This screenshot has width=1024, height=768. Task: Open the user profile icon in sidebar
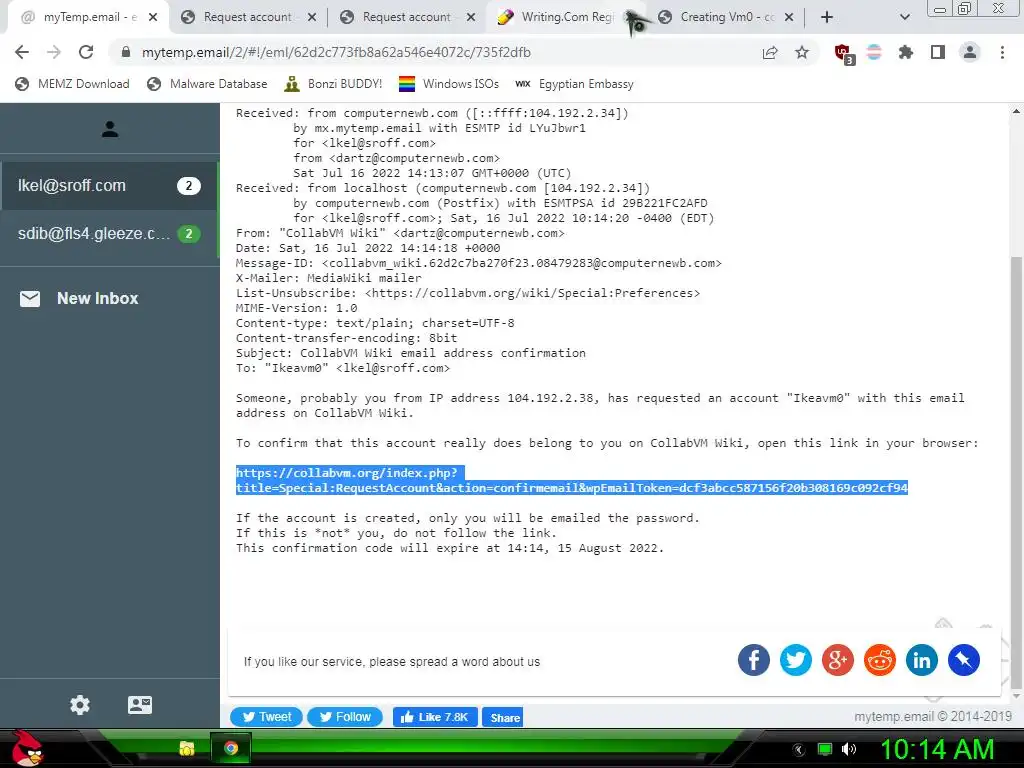pos(110,129)
